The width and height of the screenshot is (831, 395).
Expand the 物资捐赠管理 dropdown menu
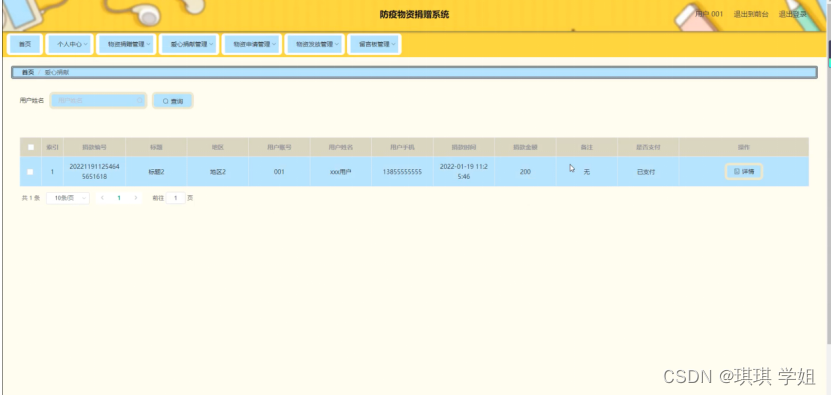[126, 45]
